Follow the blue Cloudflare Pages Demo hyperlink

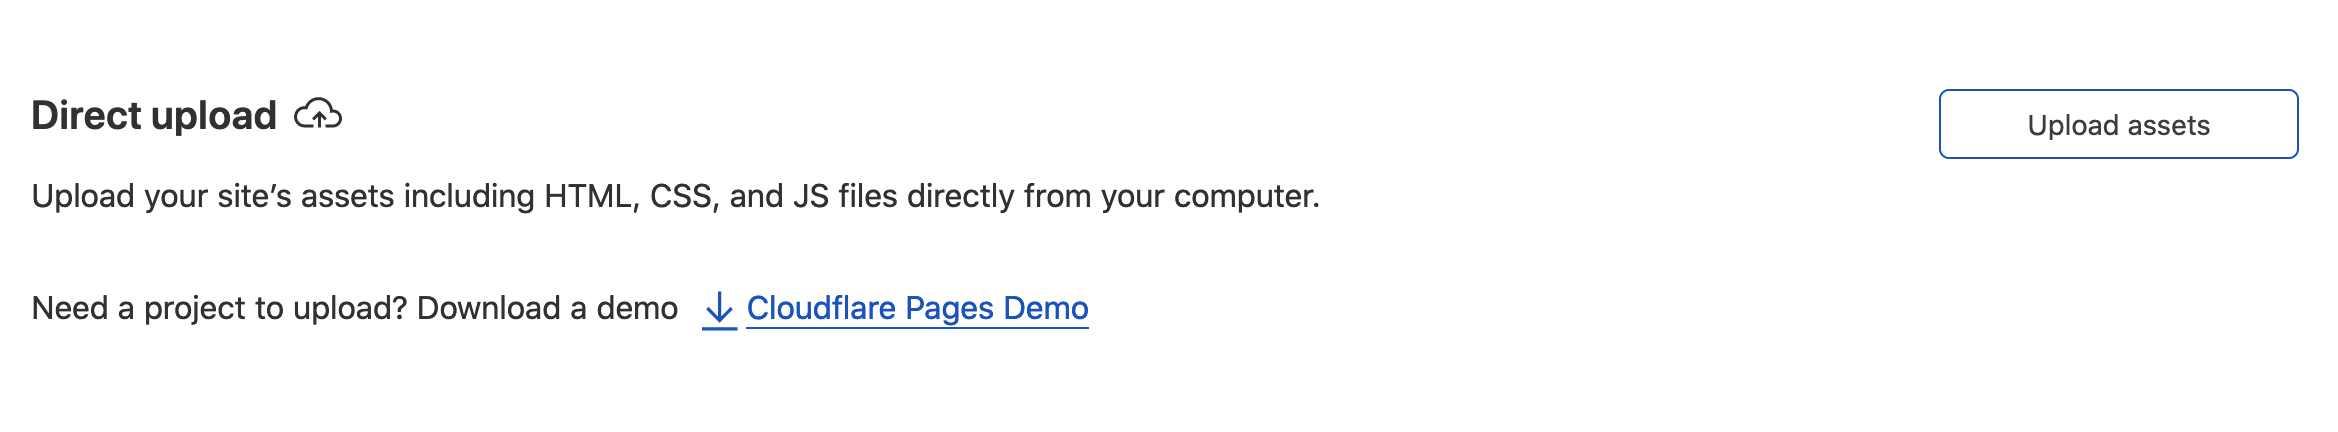916,308
